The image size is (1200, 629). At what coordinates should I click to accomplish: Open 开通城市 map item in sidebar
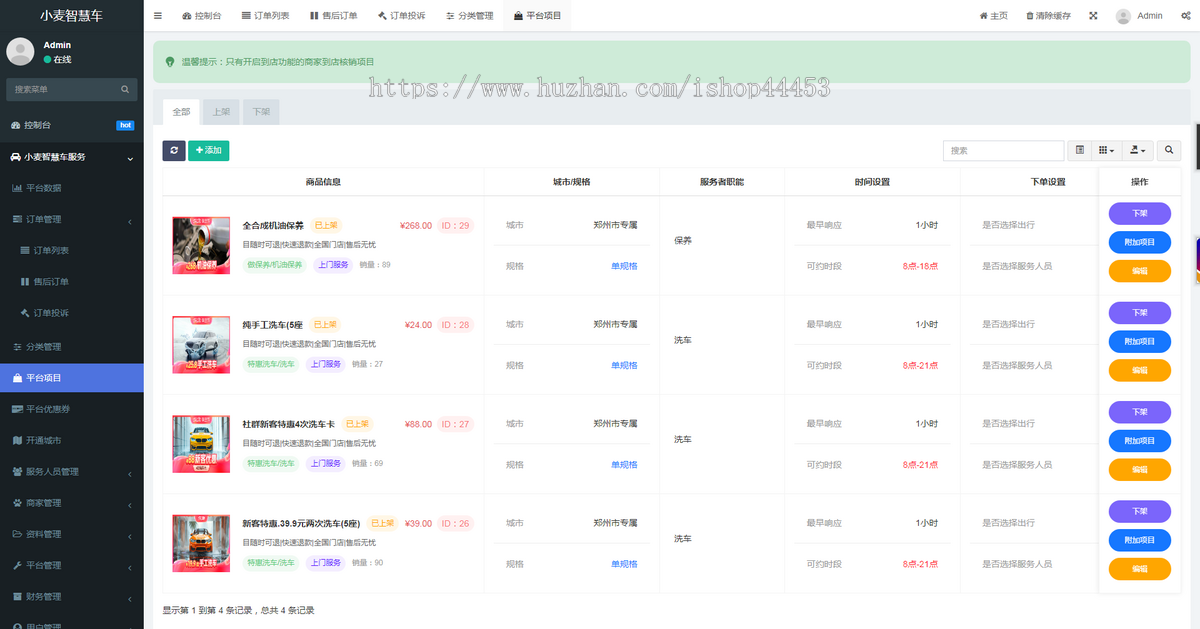[71, 440]
